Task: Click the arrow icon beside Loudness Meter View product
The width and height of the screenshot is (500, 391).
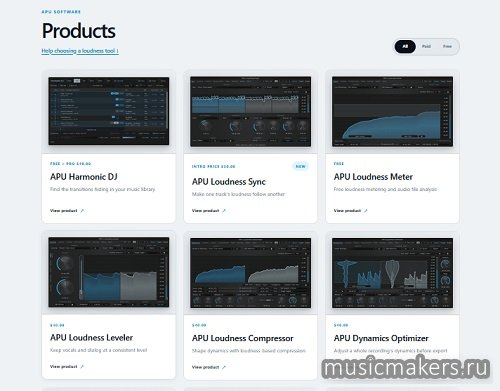Action: (366, 211)
